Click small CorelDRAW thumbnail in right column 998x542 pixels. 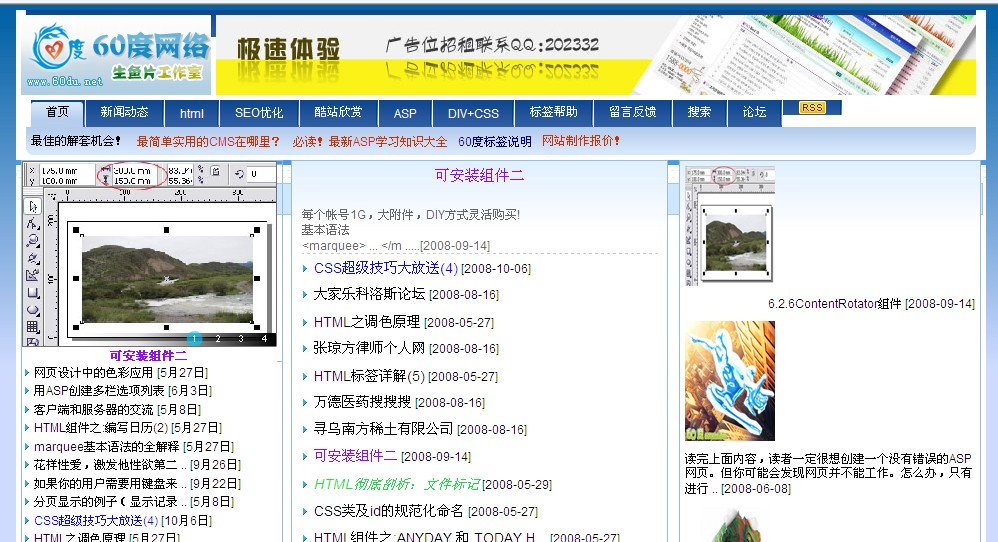point(729,225)
